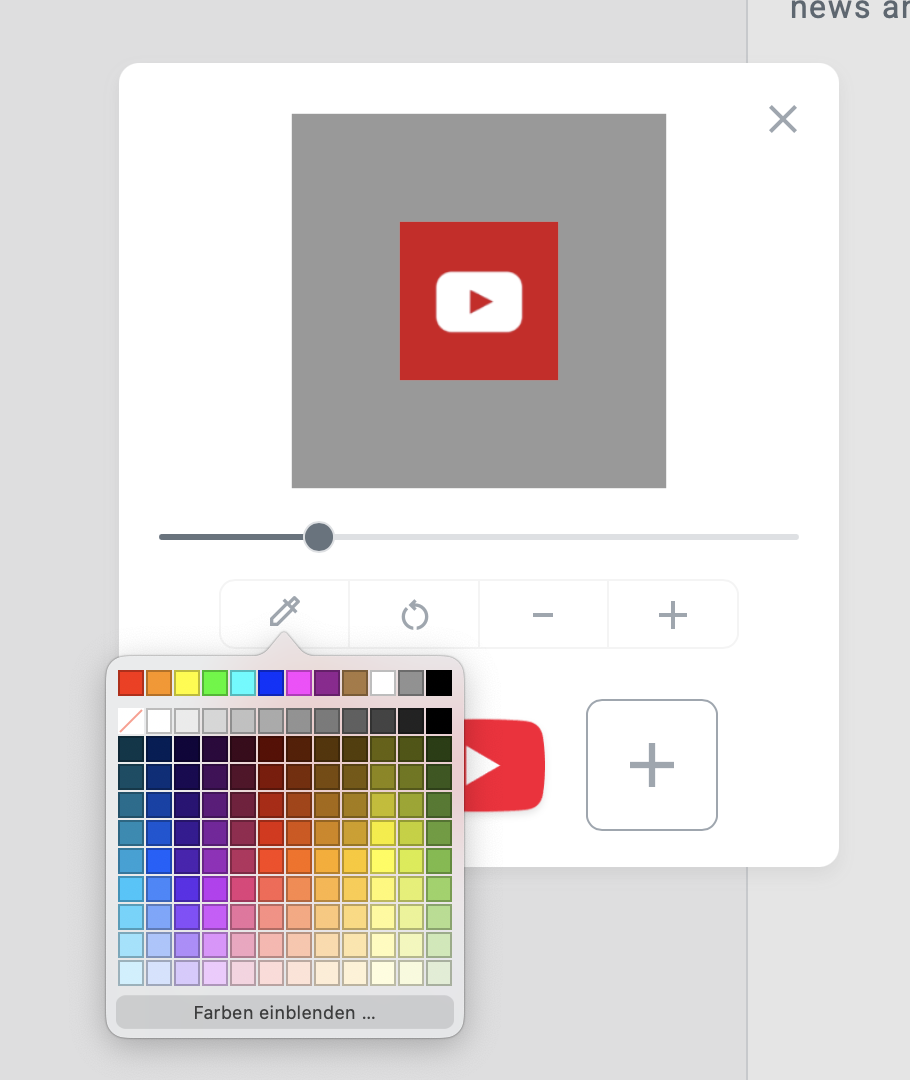This screenshot has height=1080, width=910.
Task: Click the YouTube icon preview image
Action: (479, 301)
